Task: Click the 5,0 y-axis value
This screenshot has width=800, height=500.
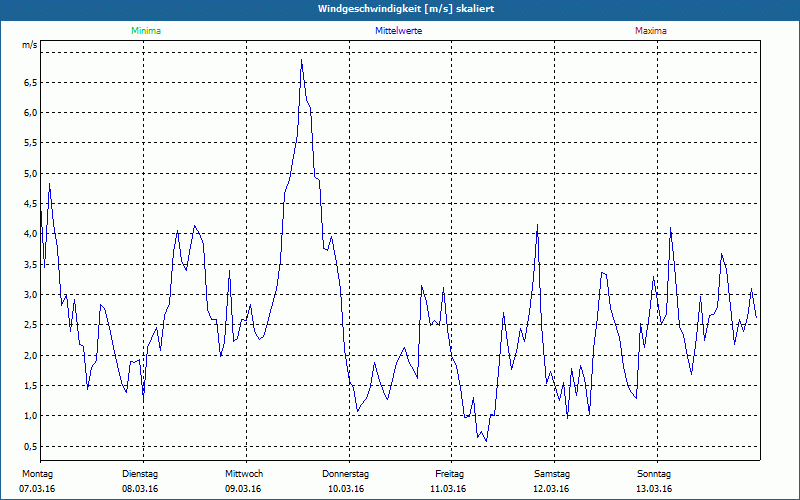Action: click(31, 173)
